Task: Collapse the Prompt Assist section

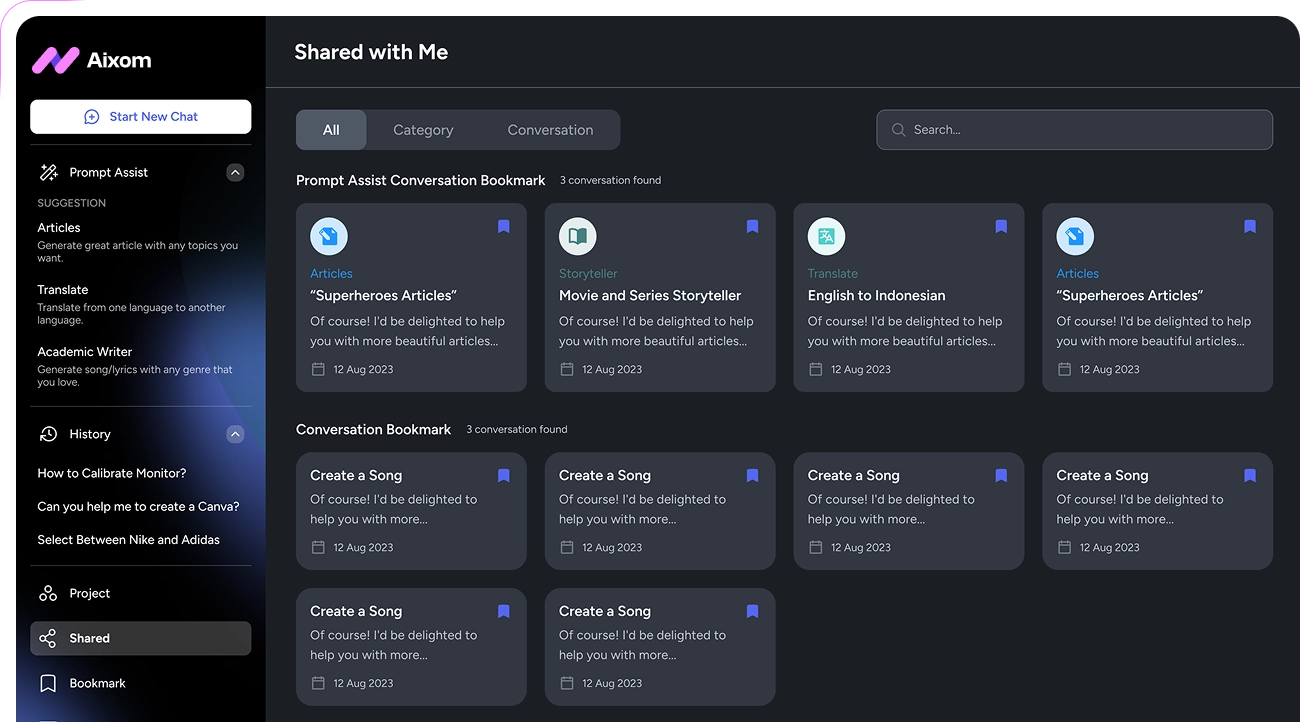Action: (x=235, y=173)
